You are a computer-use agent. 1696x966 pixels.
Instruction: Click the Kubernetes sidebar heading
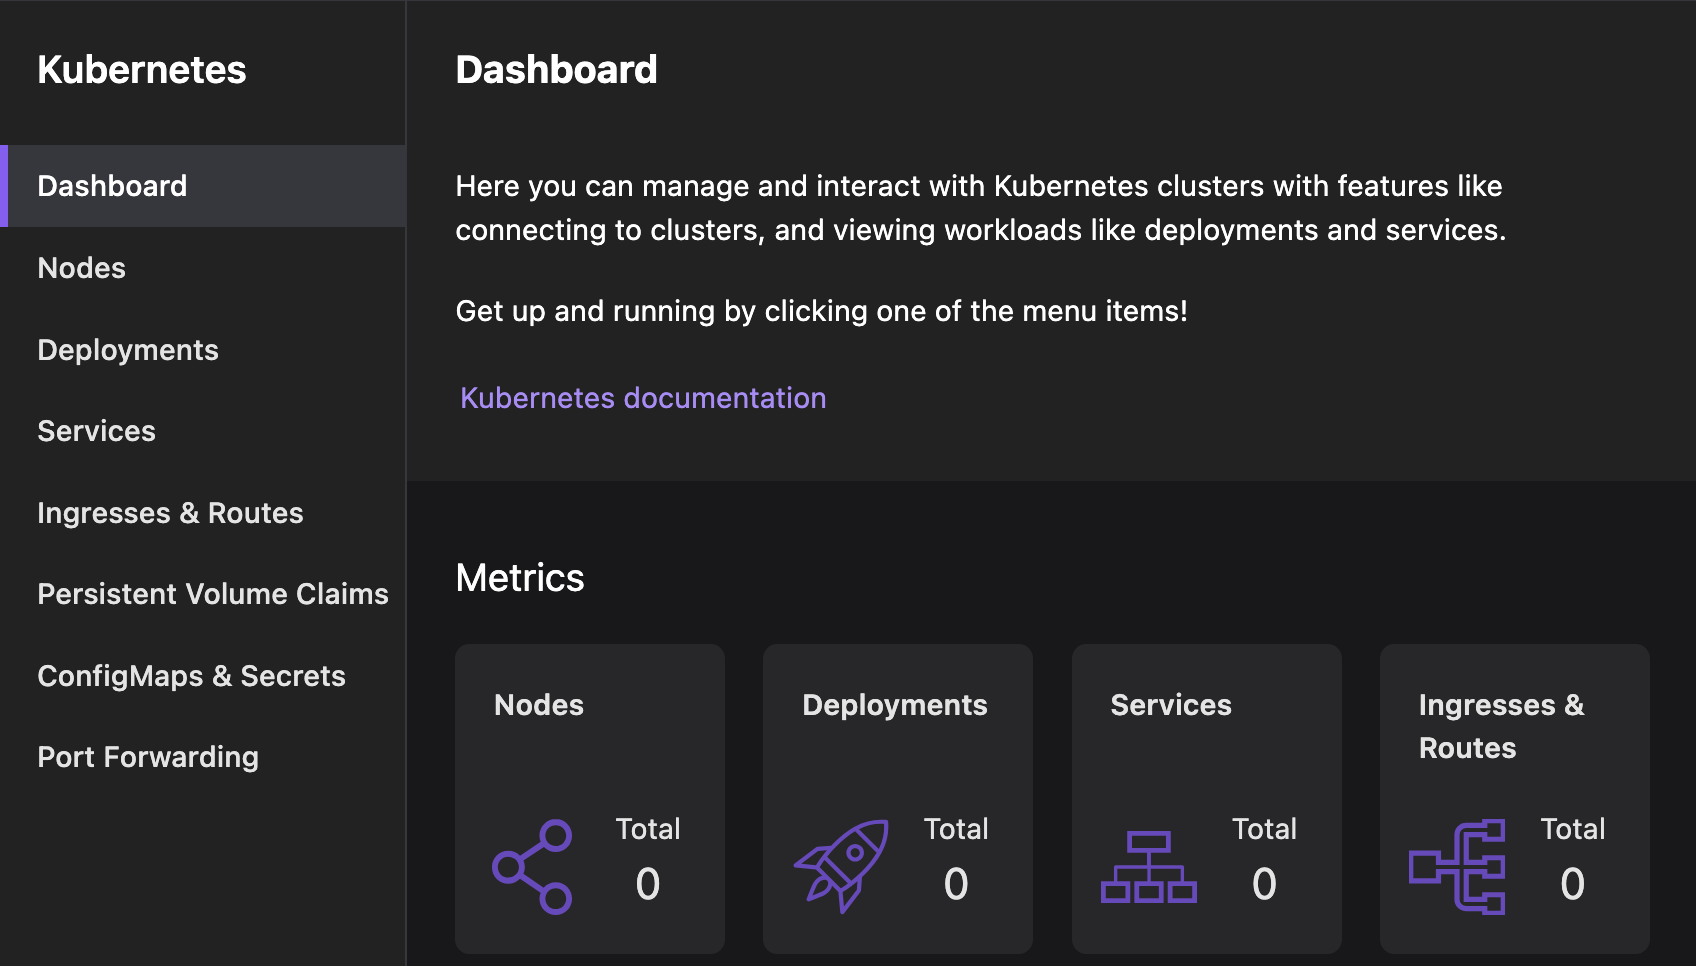click(x=142, y=70)
